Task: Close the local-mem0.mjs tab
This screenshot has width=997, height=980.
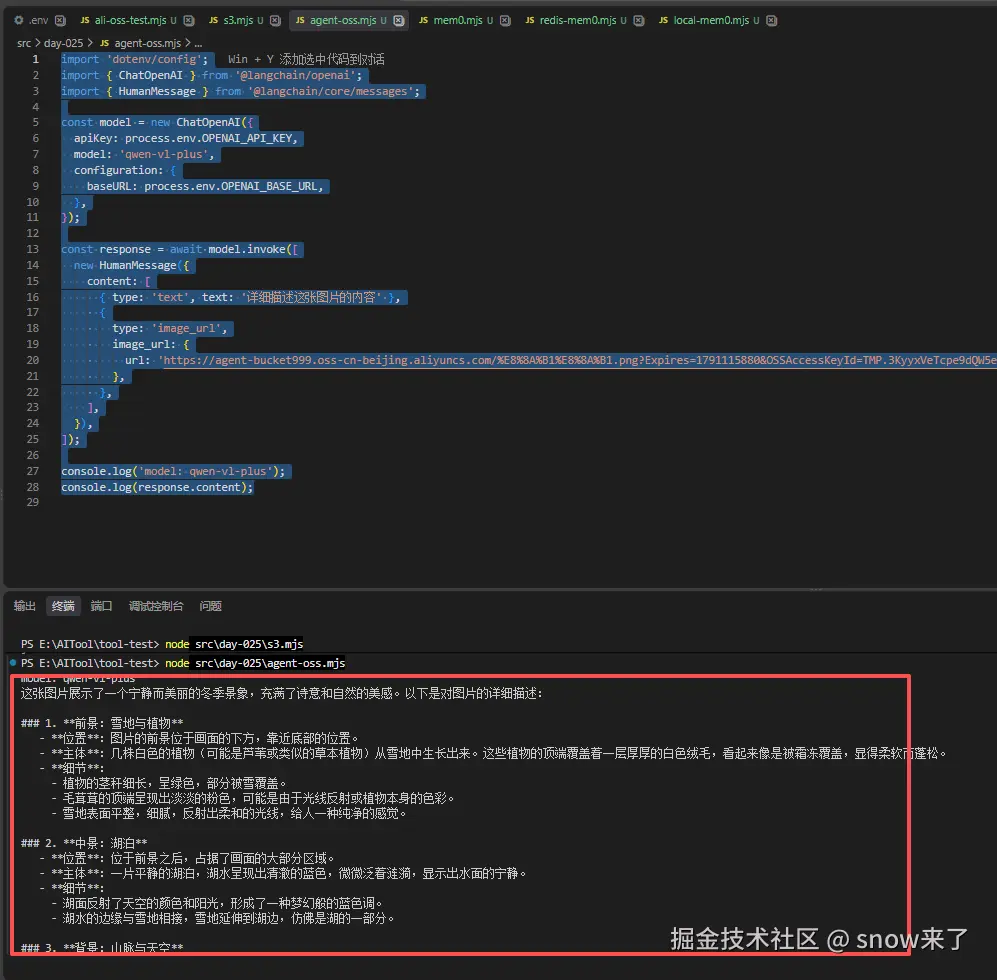Action: pos(771,20)
